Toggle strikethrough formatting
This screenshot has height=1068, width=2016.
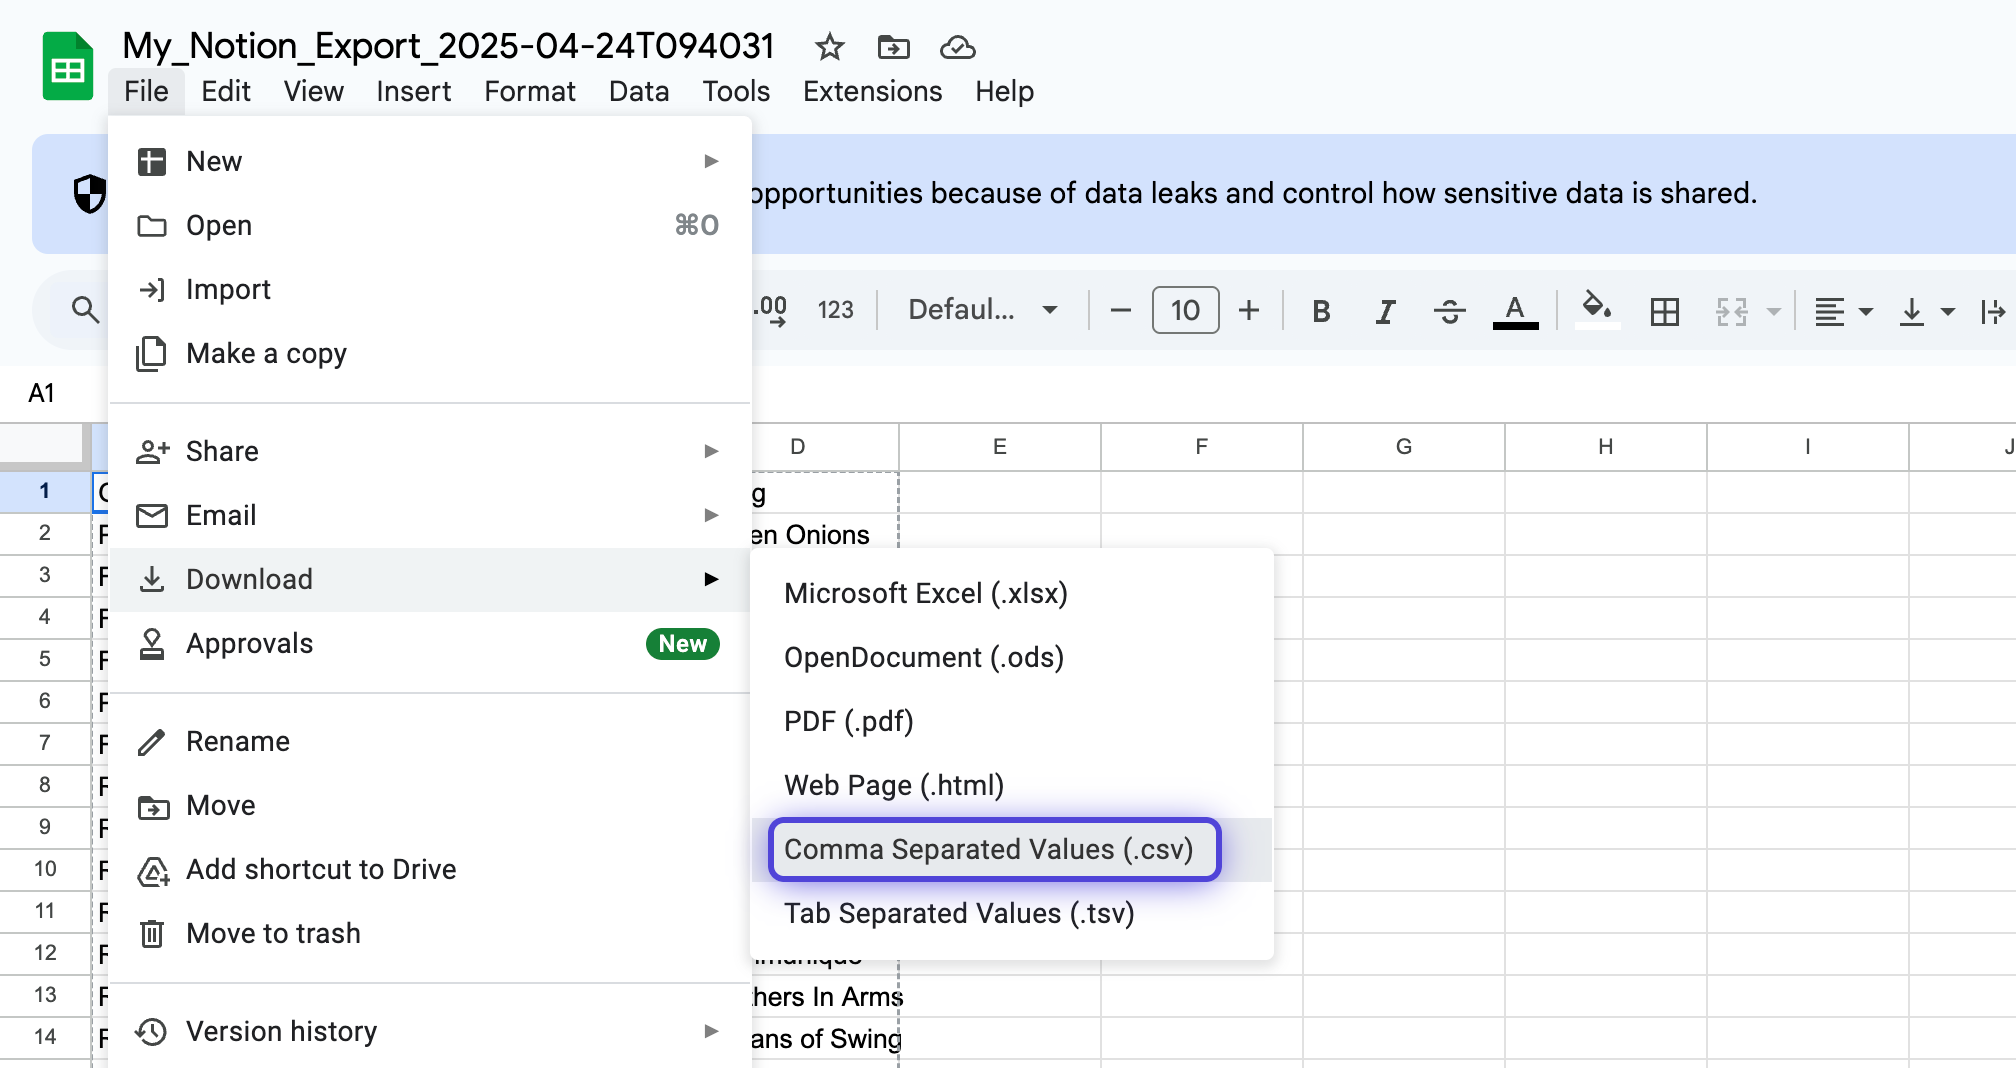[x=1449, y=311]
